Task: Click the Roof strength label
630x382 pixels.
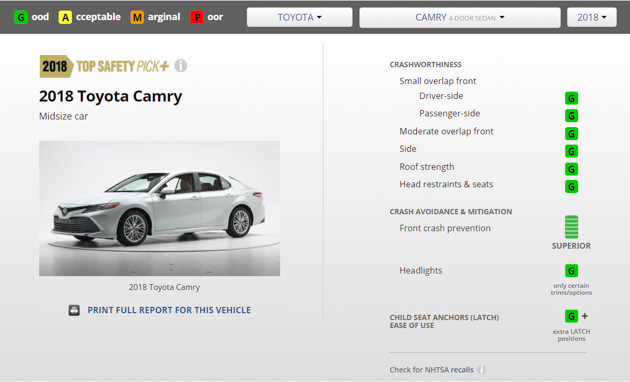Action: [427, 167]
